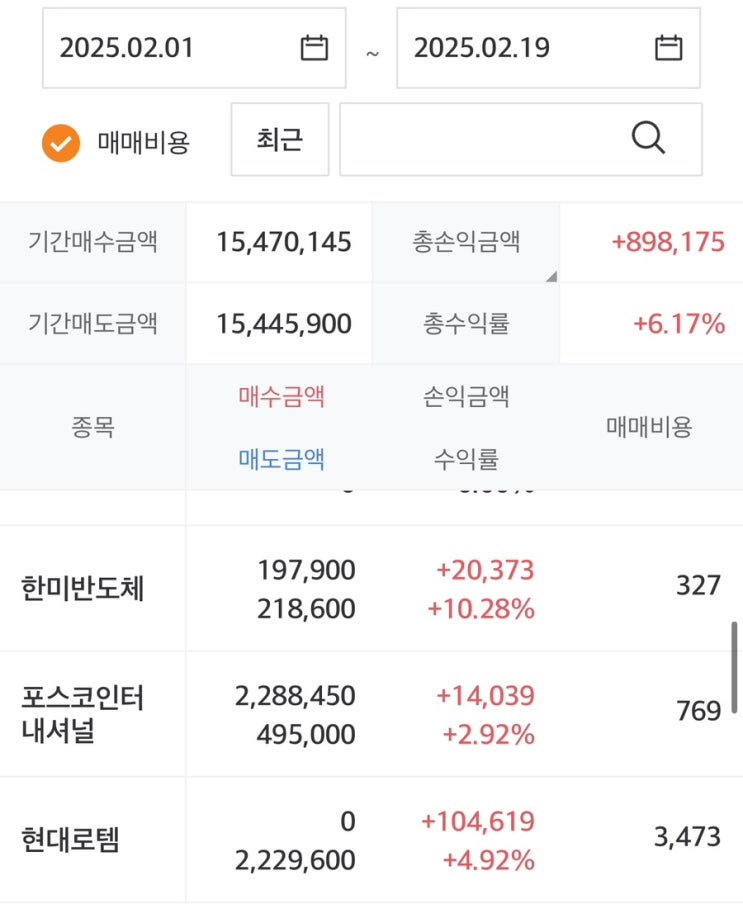The width and height of the screenshot is (743, 904).
Task: Sort by 매도금액 column header
Action: 281,459
